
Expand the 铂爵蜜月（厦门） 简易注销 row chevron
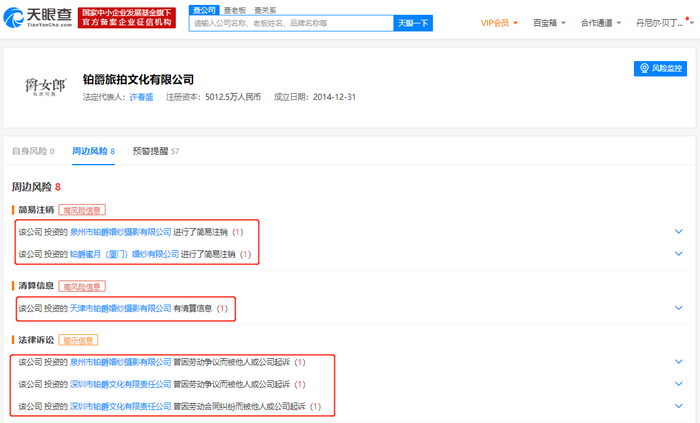tap(679, 254)
